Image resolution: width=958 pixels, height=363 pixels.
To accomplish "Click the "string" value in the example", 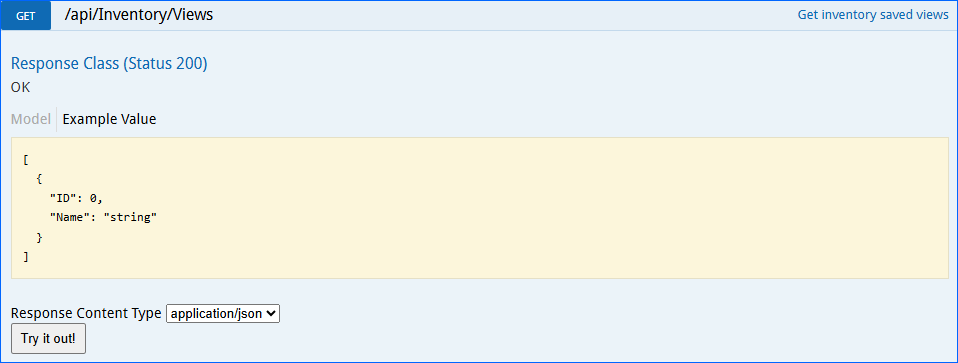I will click(130, 217).
